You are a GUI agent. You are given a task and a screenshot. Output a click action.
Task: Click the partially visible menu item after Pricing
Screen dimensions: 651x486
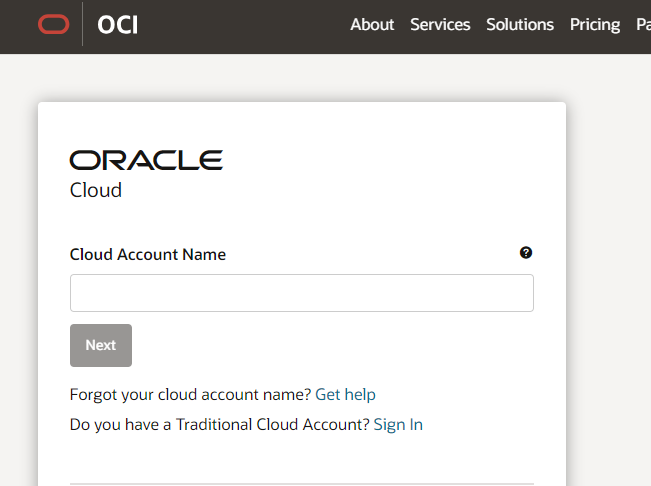point(642,25)
